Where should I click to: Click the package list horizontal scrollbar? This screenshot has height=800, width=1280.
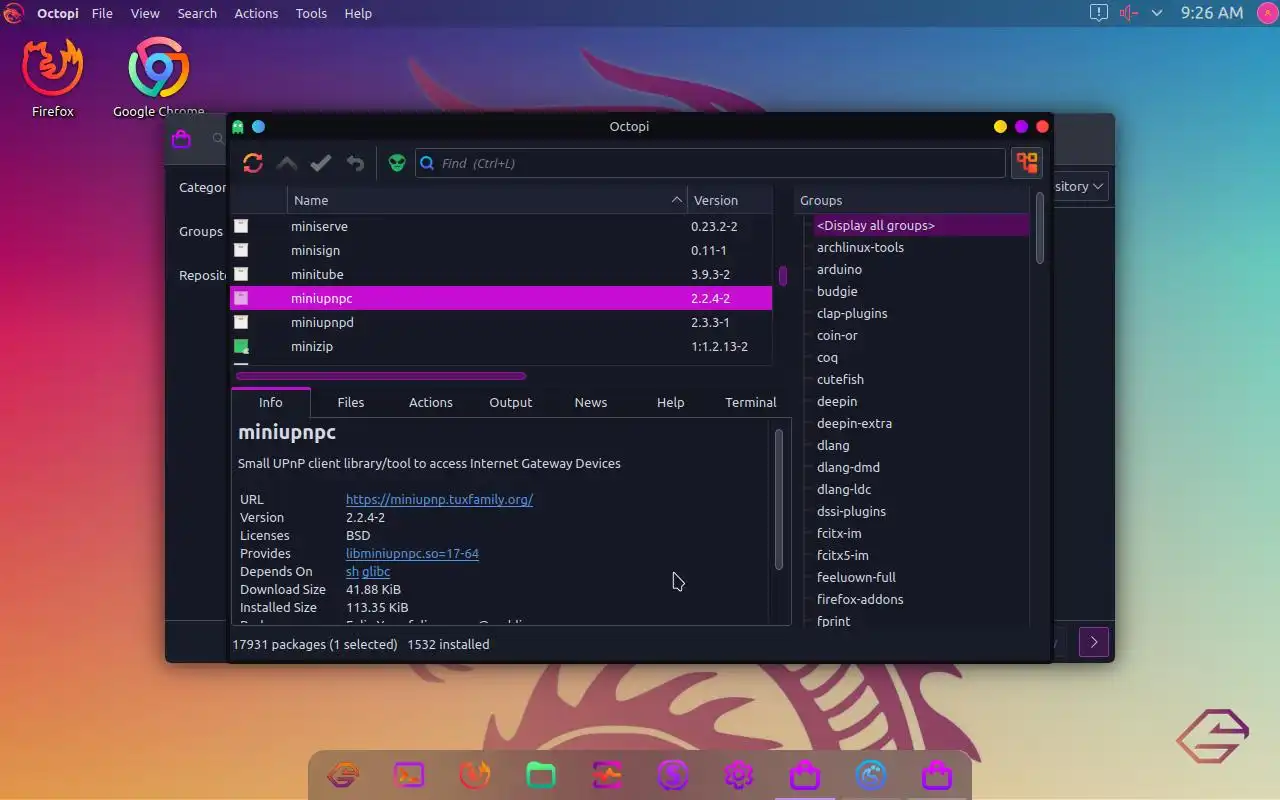[x=380, y=376]
